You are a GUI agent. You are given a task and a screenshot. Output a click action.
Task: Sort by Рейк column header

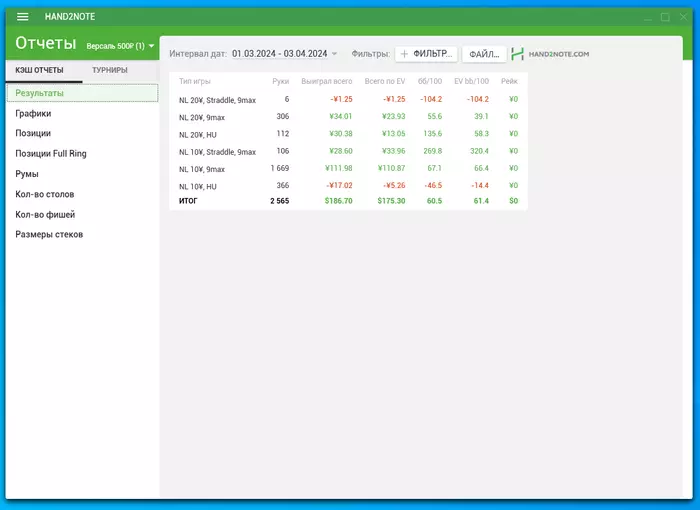pos(509,81)
